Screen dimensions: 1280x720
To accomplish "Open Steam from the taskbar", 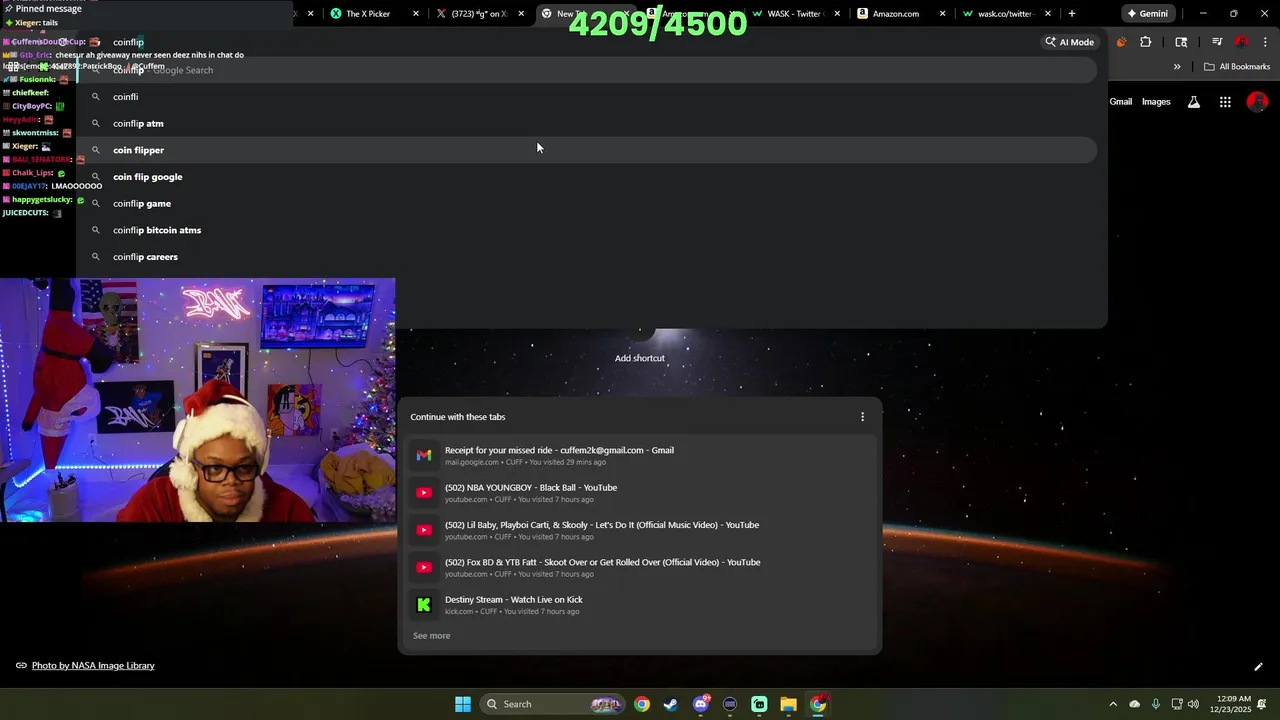I will tap(671, 704).
